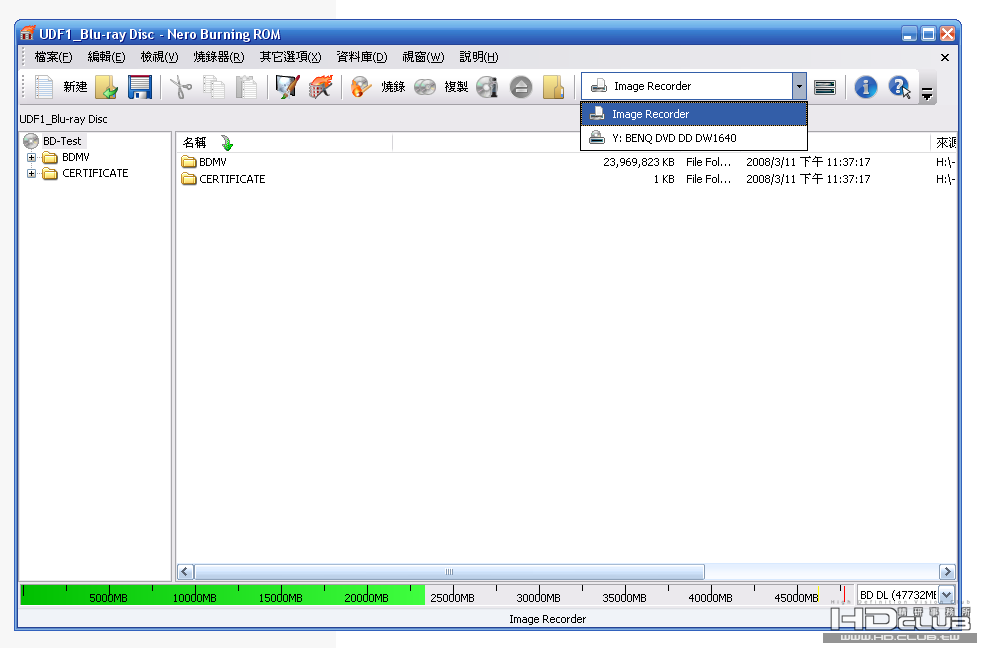Click the Copy toolbar icon
Image resolution: width=982 pixels, height=648 pixels.
214,87
